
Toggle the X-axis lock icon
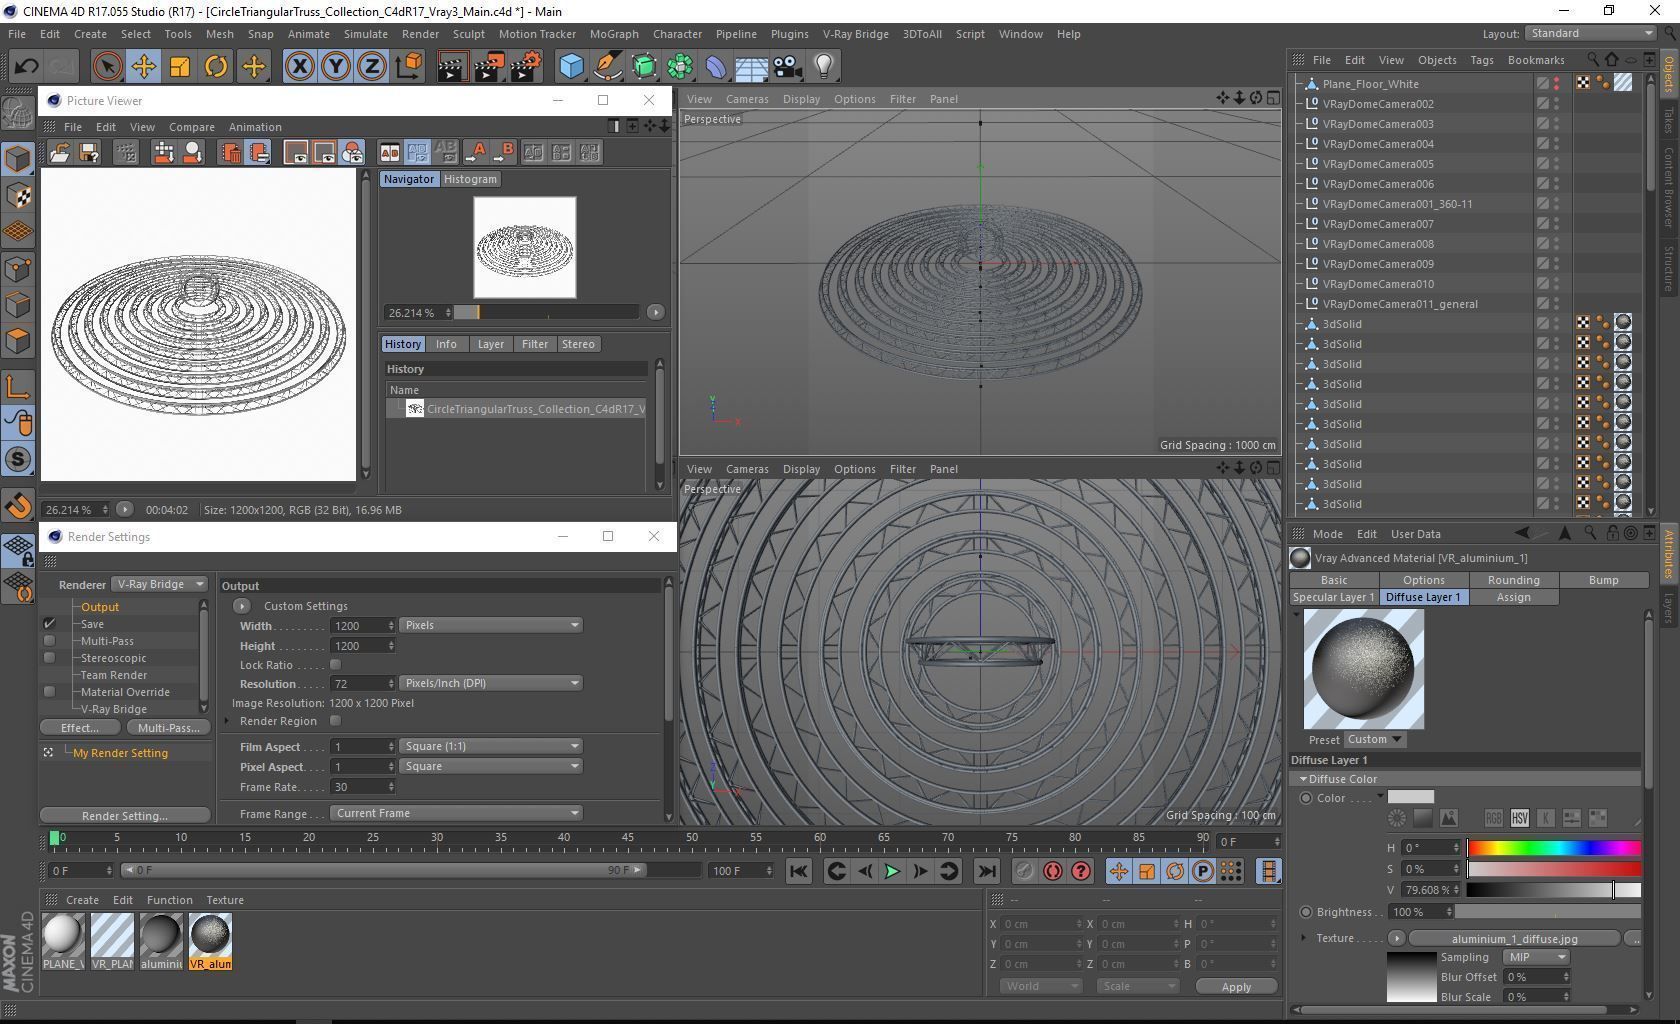click(x=299, y=67)
